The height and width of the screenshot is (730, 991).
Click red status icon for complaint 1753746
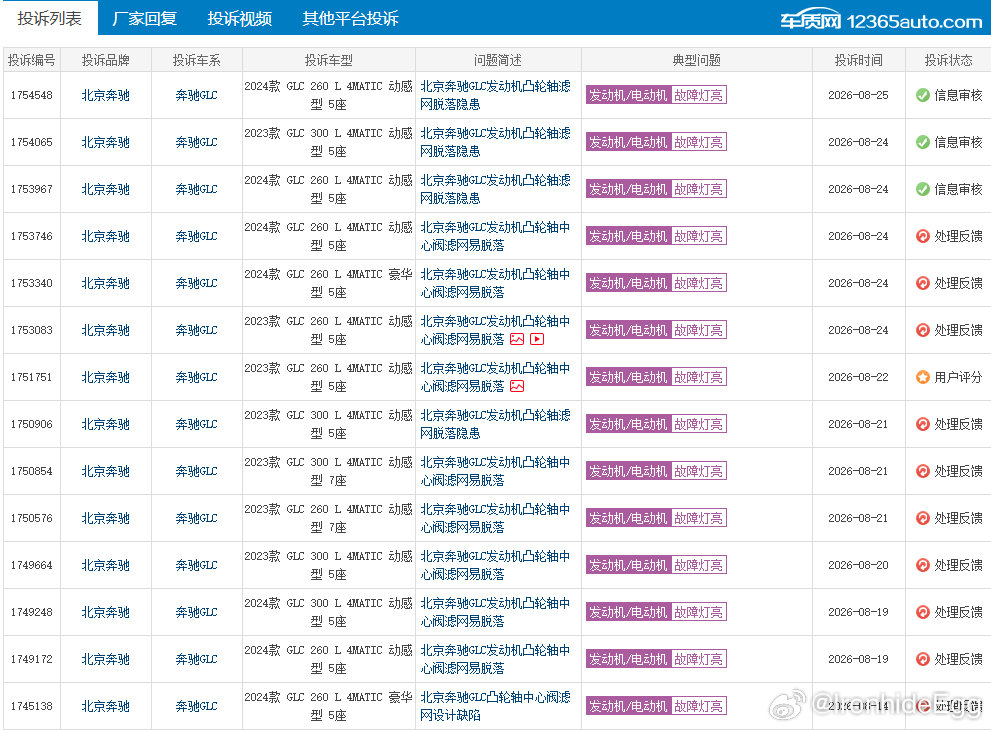(x=923, y=236)
